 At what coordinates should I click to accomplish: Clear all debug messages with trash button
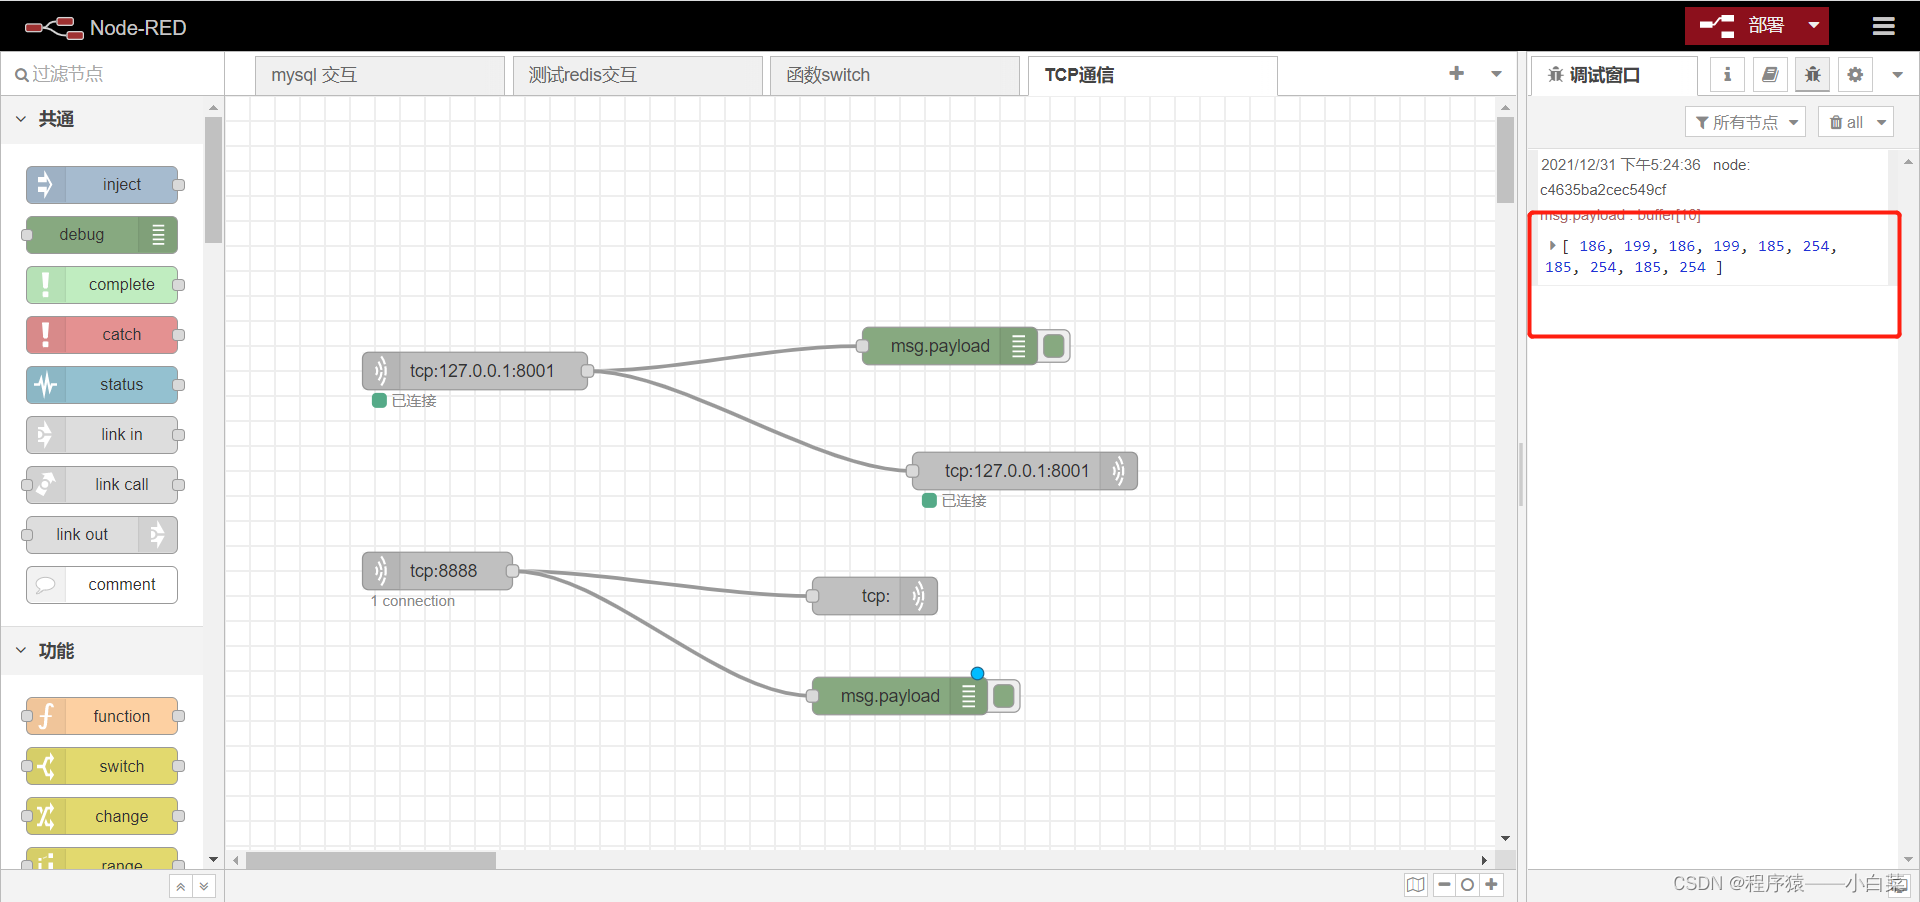coord(1845,122)
